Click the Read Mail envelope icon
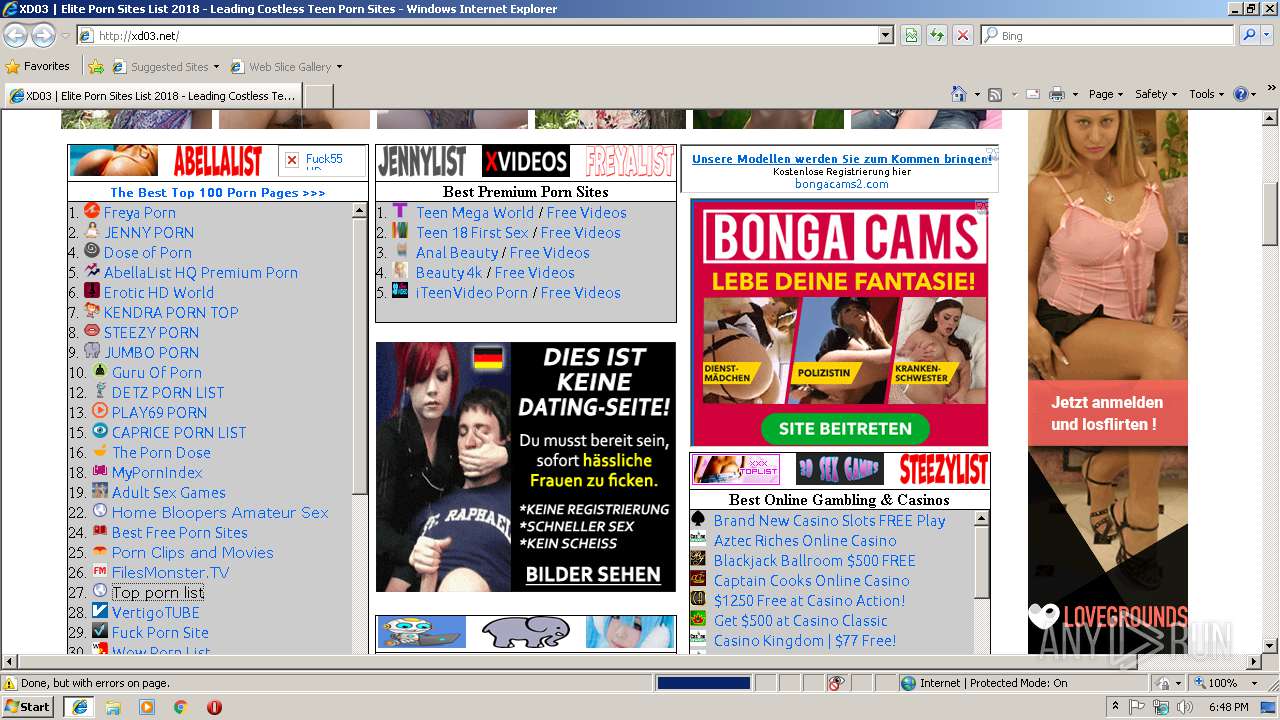 point(1033,94)
